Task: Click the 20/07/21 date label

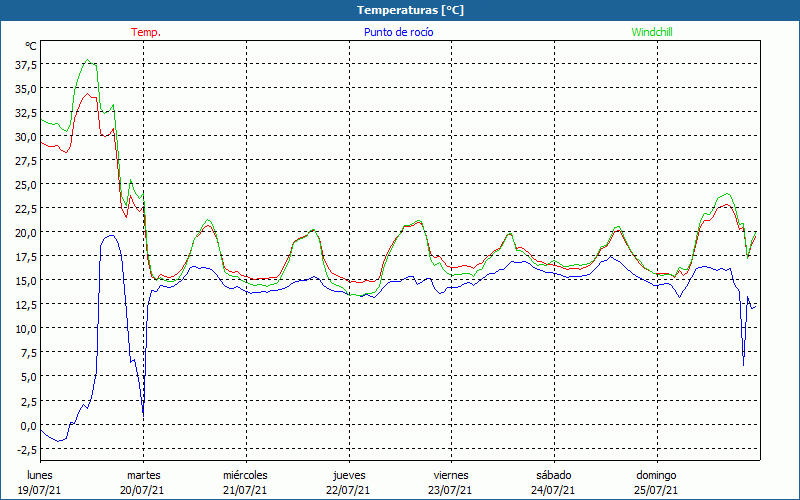Action: click(x=143, y=490)
